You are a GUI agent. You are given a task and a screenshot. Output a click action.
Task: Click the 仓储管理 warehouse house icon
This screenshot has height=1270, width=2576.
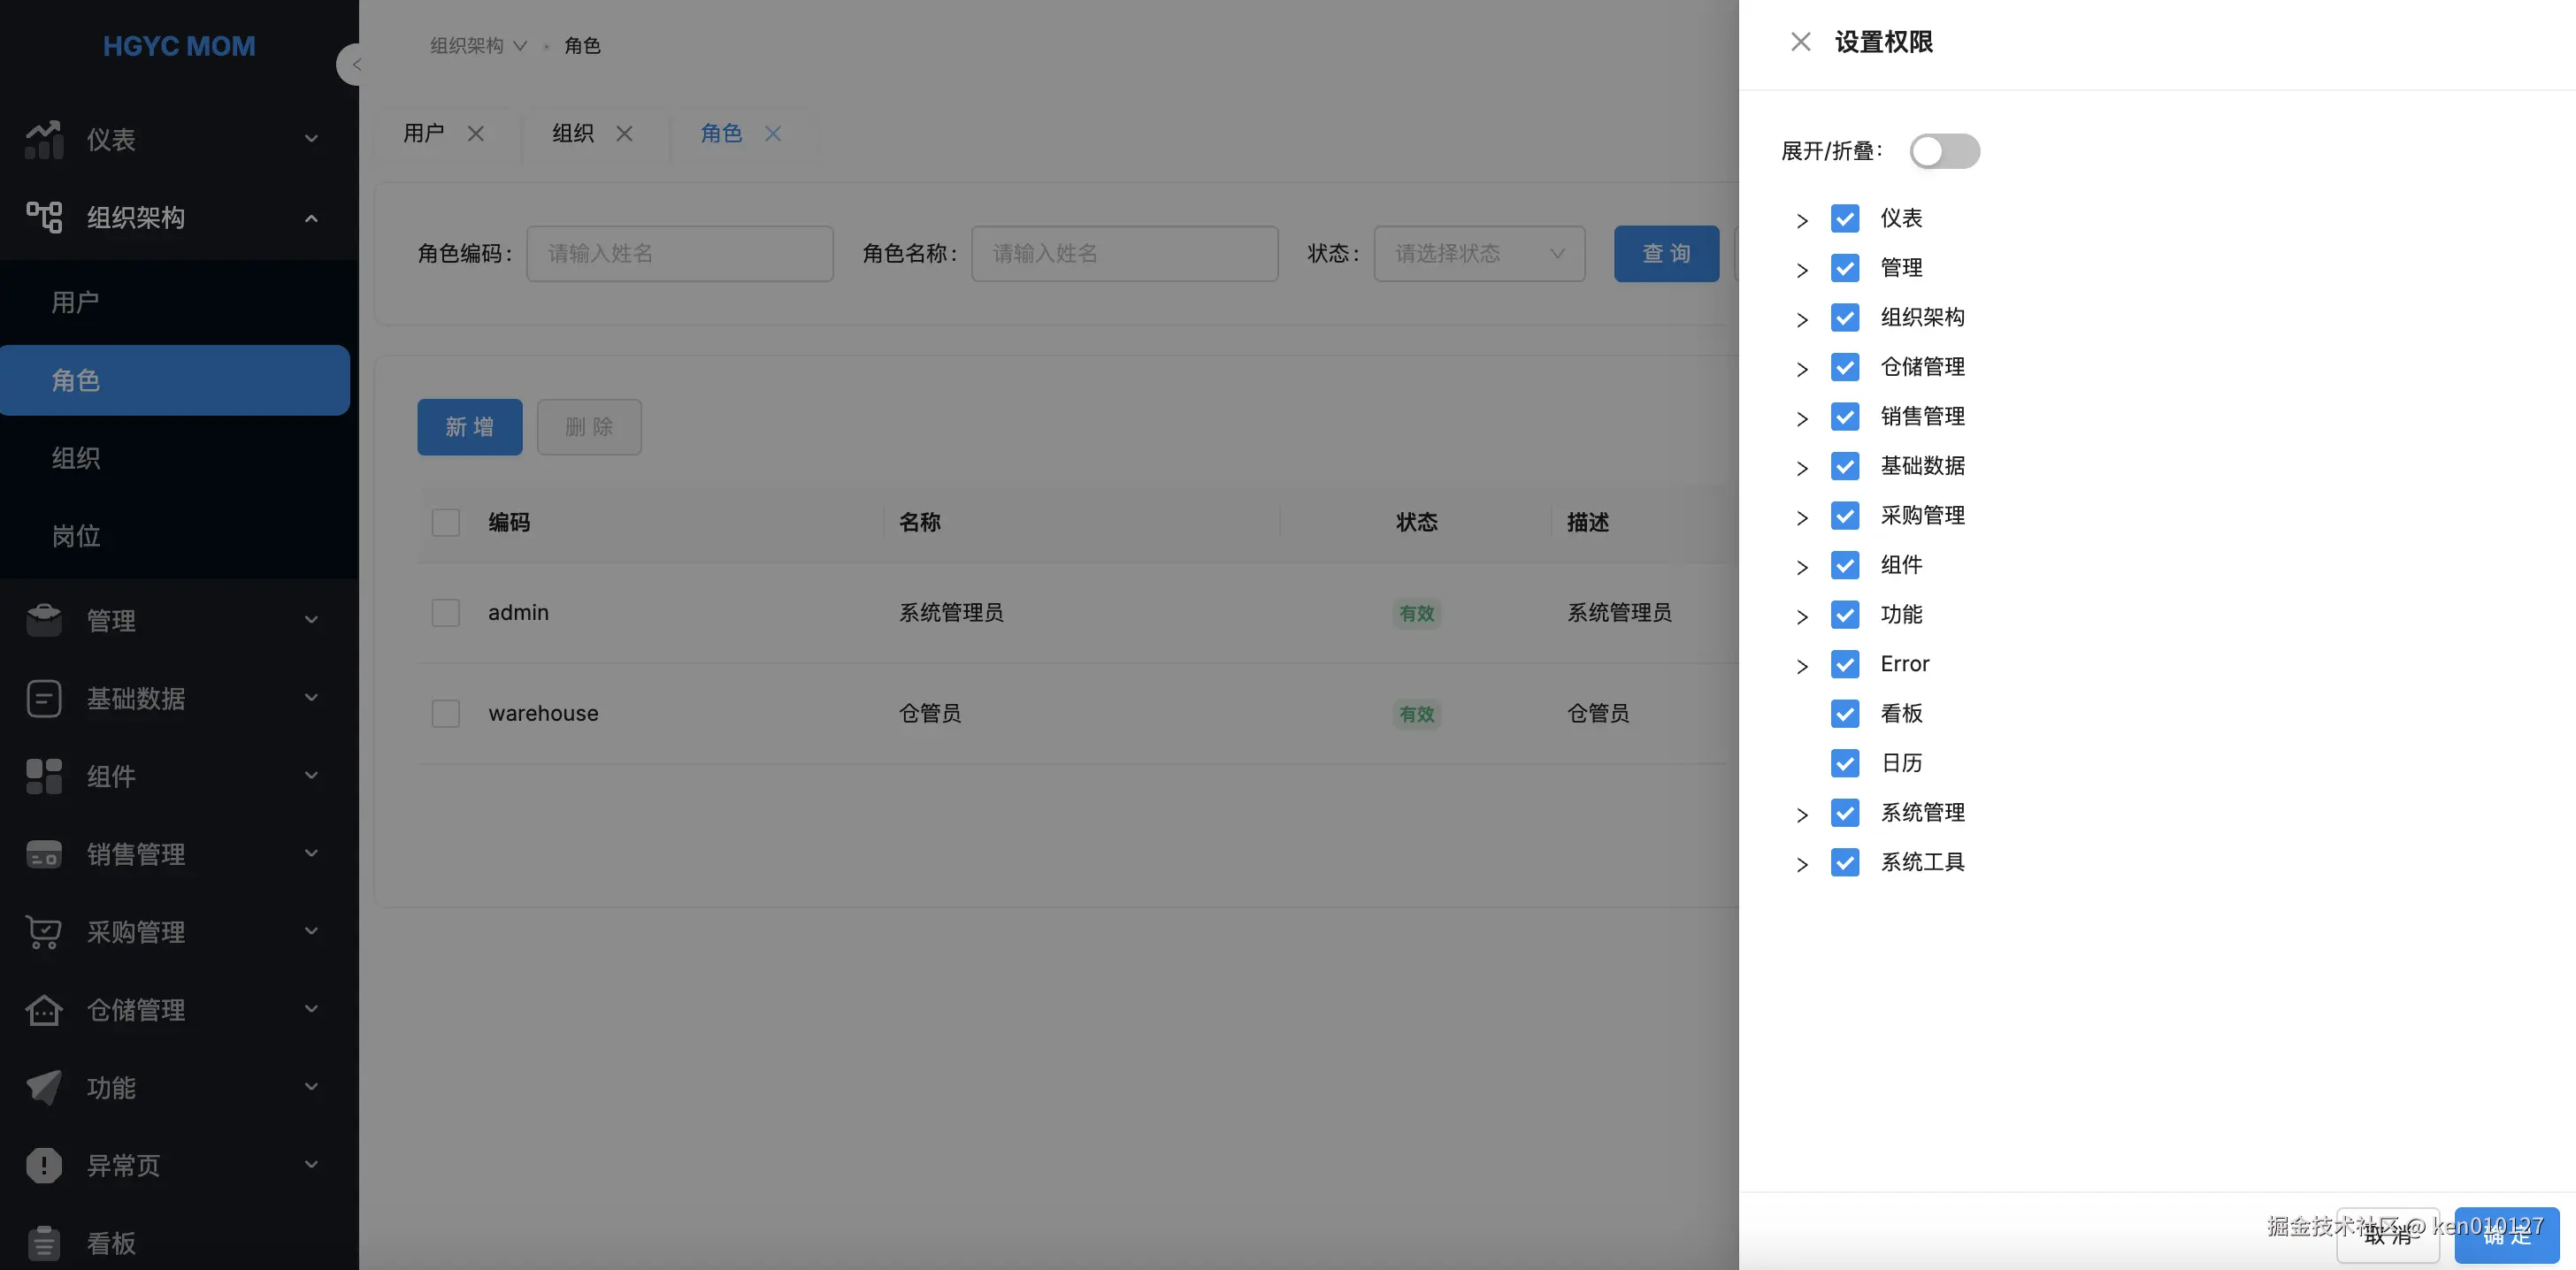[x=44, y=1010]
